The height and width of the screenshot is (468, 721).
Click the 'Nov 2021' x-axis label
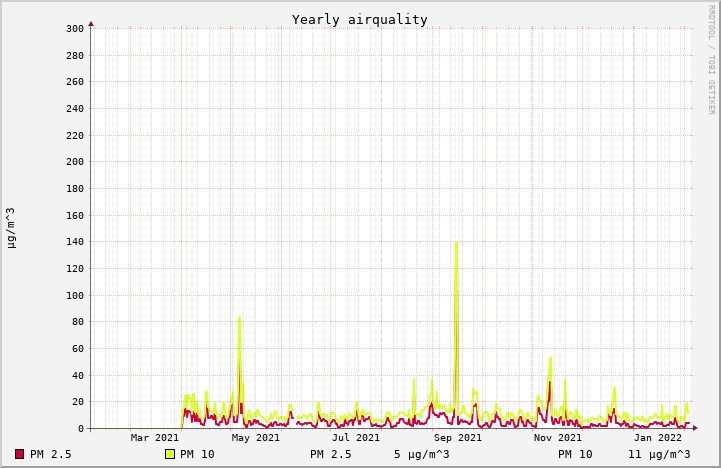coord(557,438)
